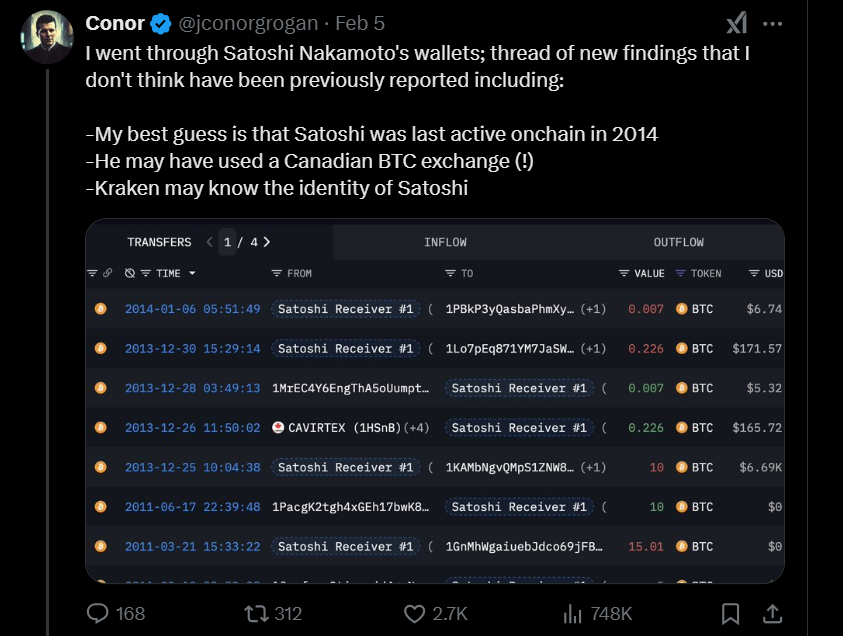The width and height of the screenshot is (843, 636).
Task: Expand the TIME column sort dropdown
Action: click(x=192, y=273)
